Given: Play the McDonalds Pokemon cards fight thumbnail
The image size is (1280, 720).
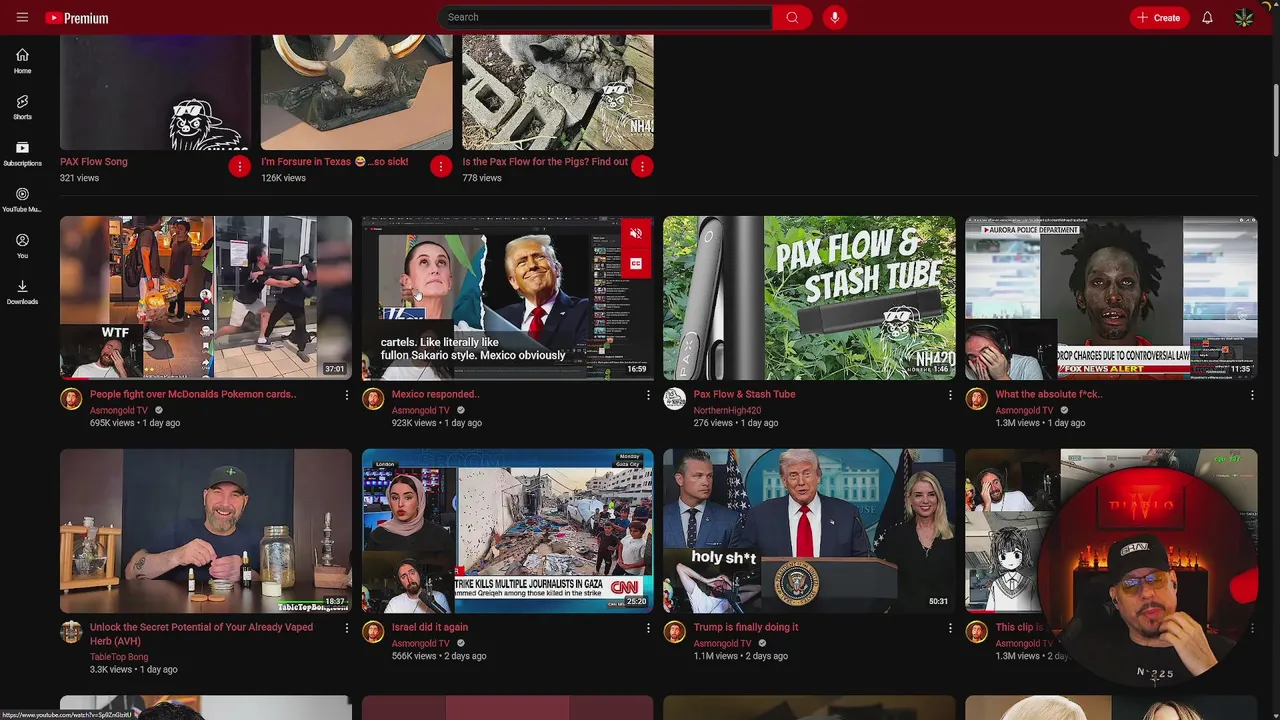Looking at the screenshot, I should click(206, 298).
